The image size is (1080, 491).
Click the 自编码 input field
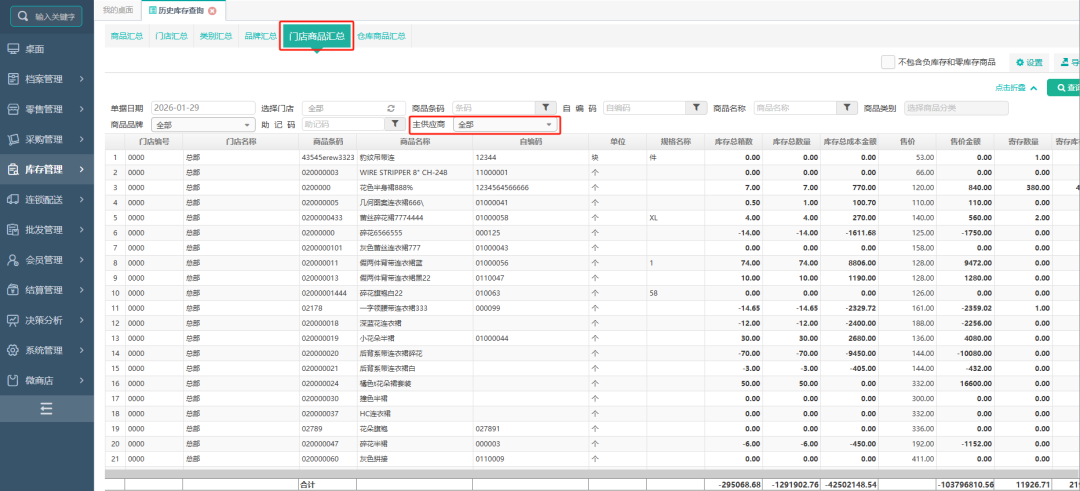tap(644, 108)
